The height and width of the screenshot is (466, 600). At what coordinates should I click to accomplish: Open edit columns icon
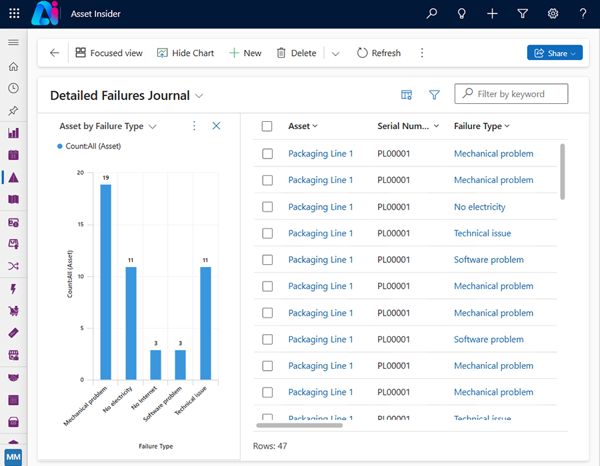pyautogui.click(x=406, y=95)
